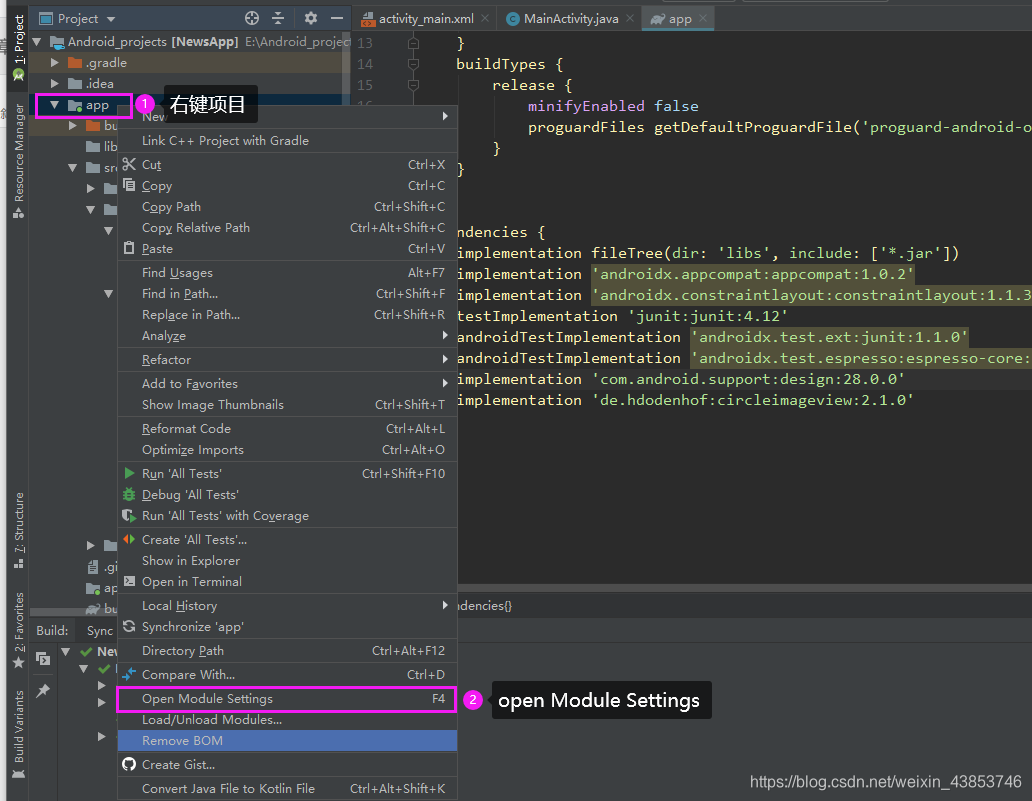1032x801 pixels.
Task: Select the .idea folder in tree
Action: [99, 84]
